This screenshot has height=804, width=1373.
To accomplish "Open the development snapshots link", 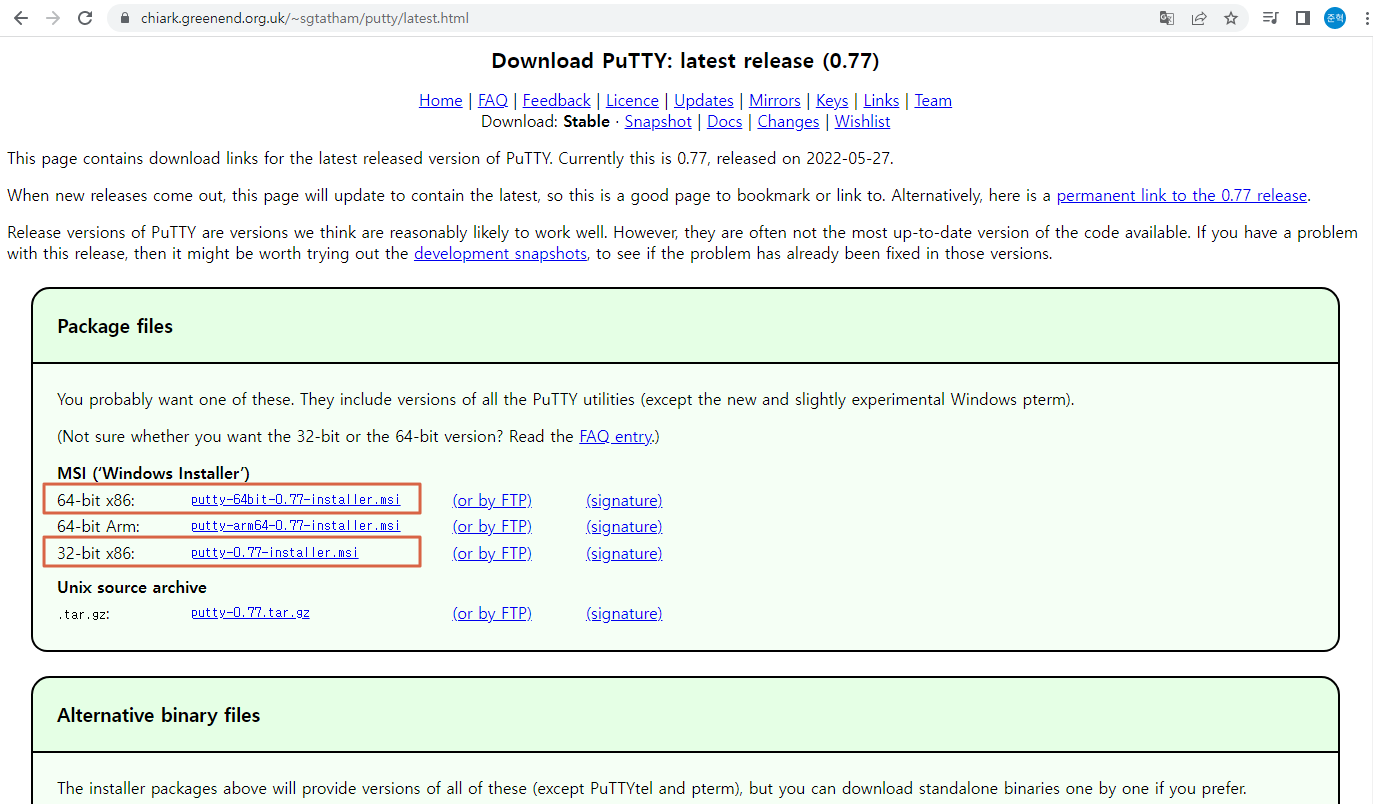I will (x=500, y=253).
